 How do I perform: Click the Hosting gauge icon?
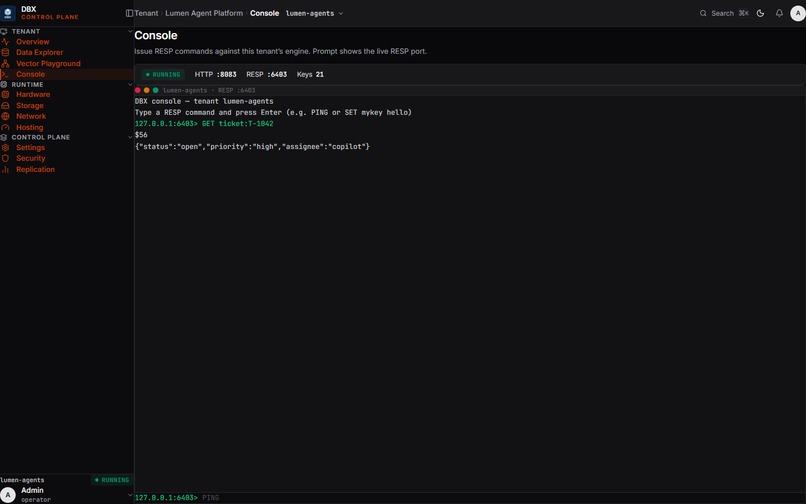coord(5,128)
